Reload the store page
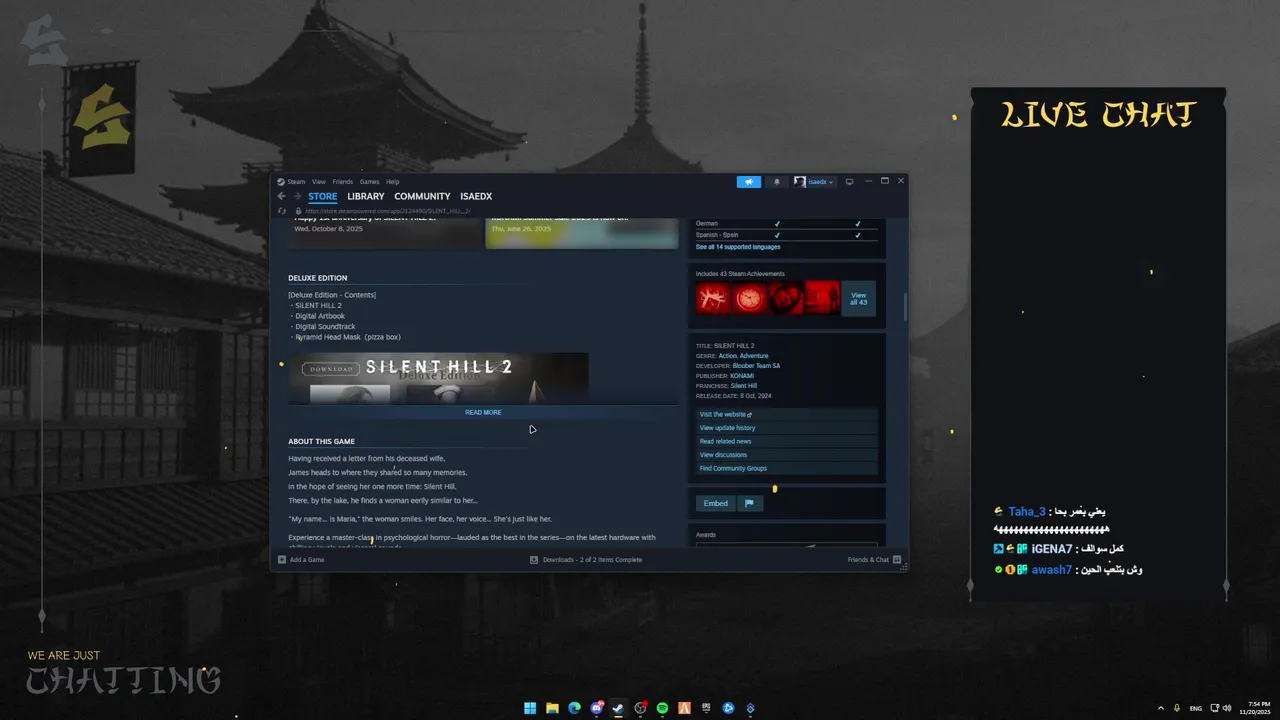Image resolution: width=1280 pixels, height=720 pixels. pos(282,211)
